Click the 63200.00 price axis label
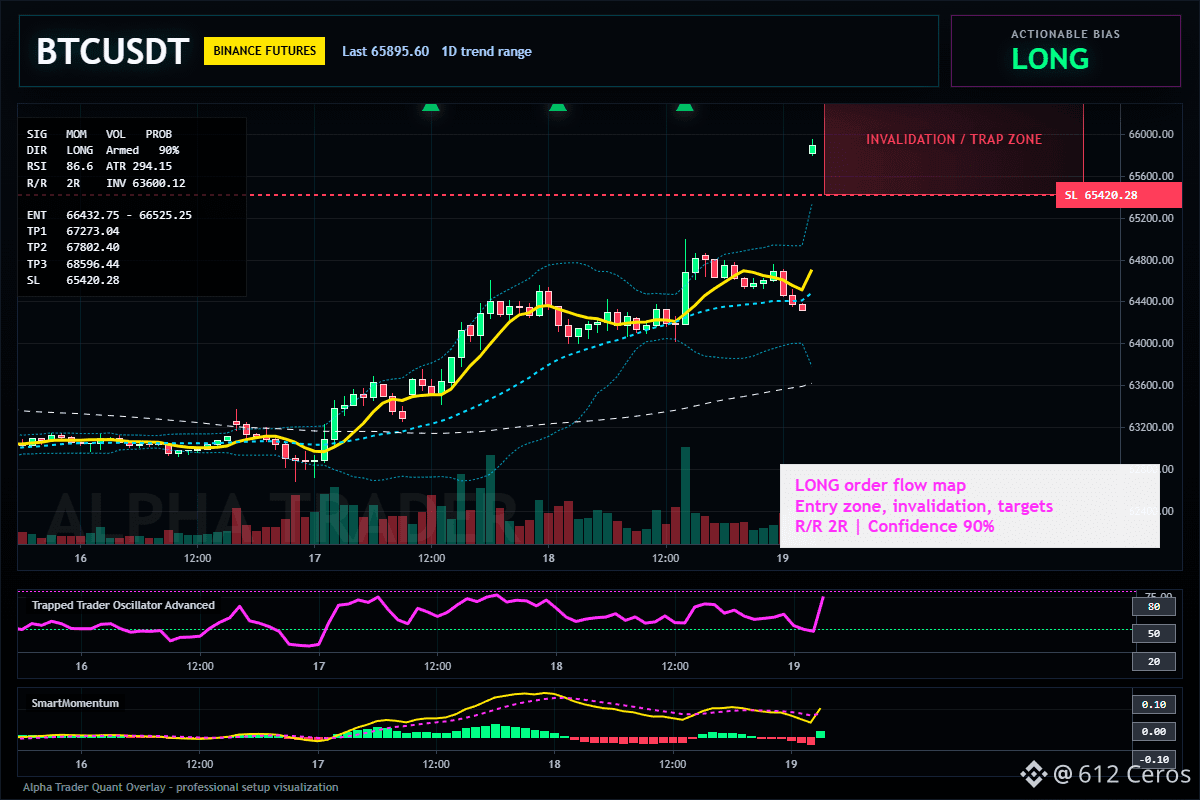 pyautogui.click(x=1151, y=427)
